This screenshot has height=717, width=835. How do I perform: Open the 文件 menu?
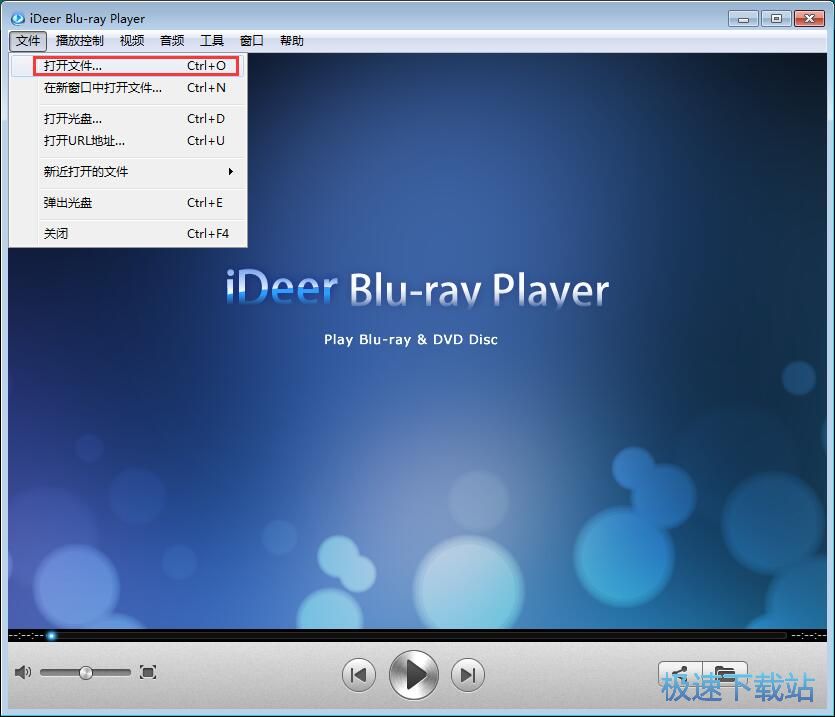pyautogui.click(x=28, y=40)
